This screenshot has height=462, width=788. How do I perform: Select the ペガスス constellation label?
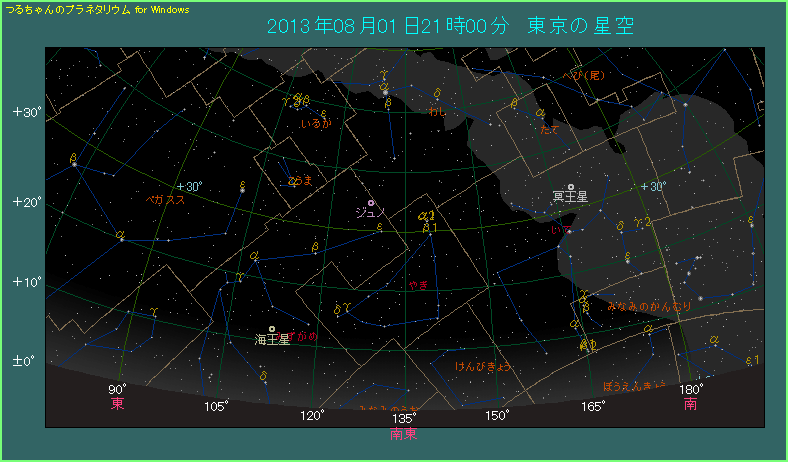165,200
